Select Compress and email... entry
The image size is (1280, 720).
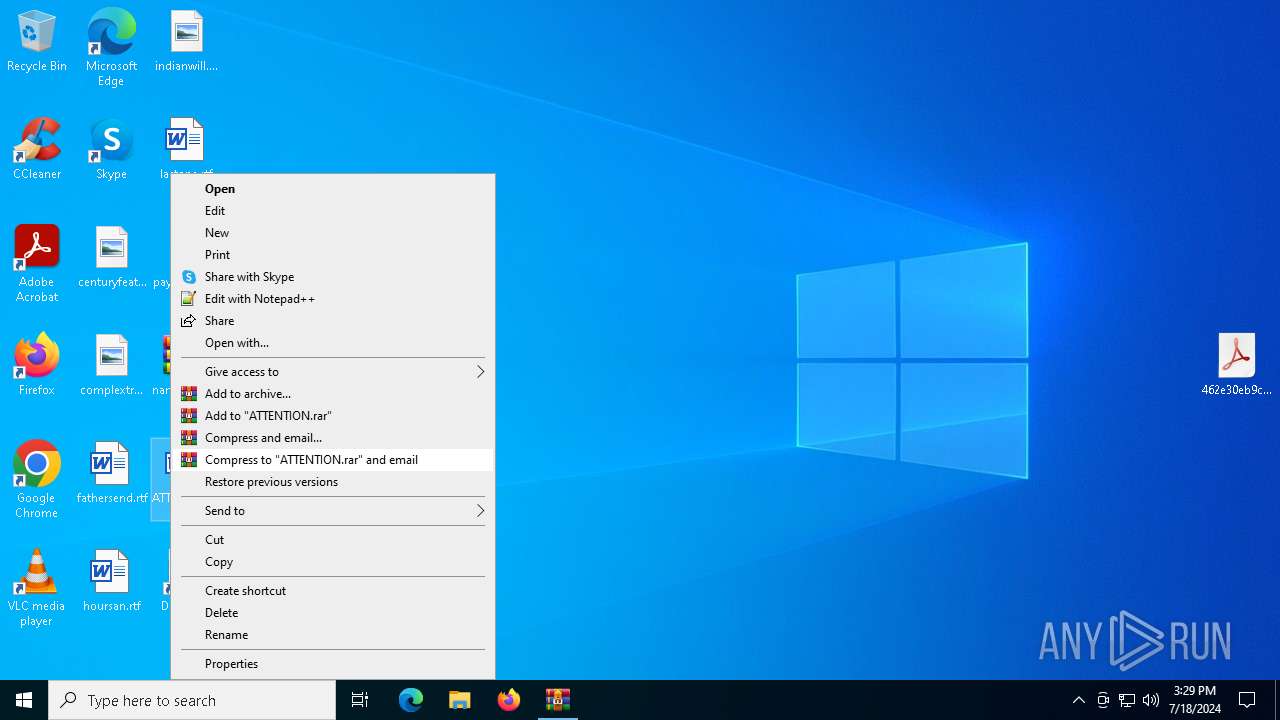click(x=333, y=438)
